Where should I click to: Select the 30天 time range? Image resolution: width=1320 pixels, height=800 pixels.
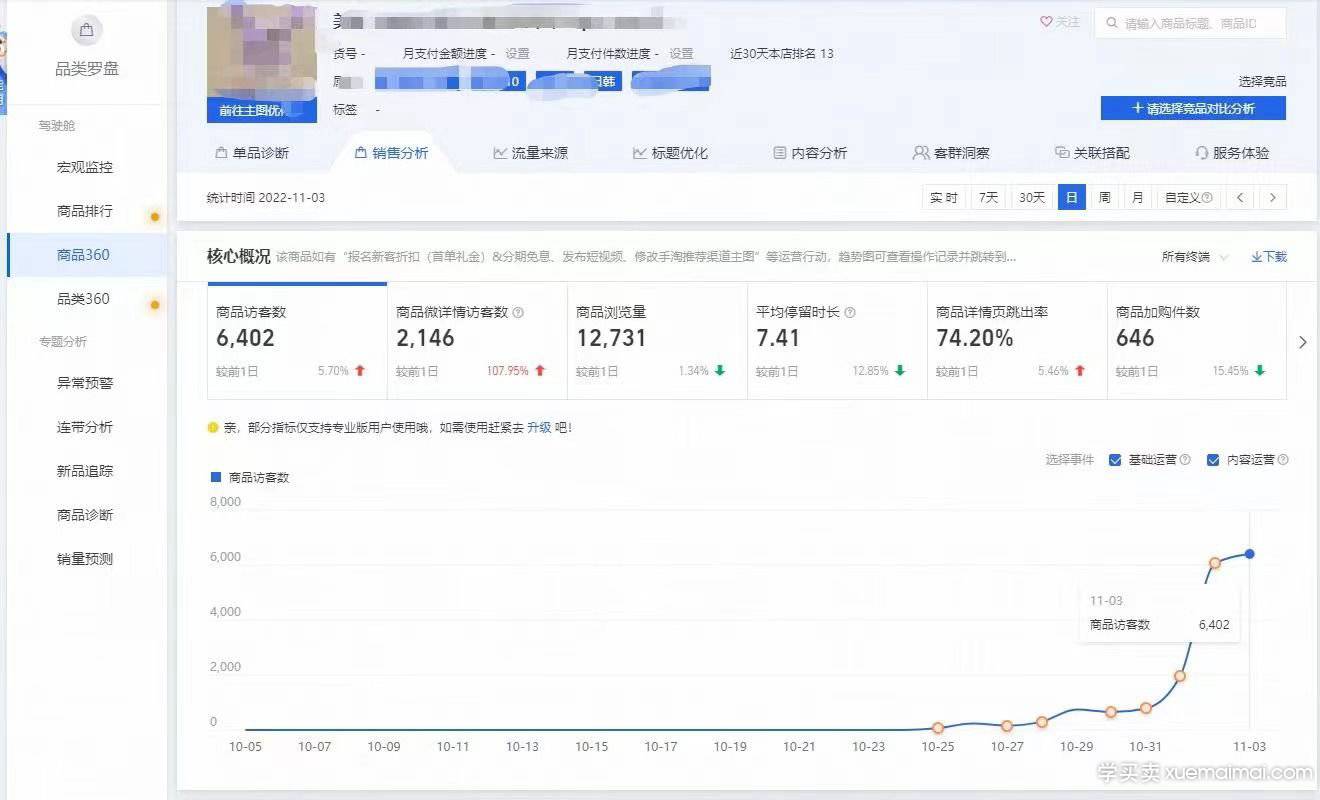pyautogui.click(x=1032, y=198)
